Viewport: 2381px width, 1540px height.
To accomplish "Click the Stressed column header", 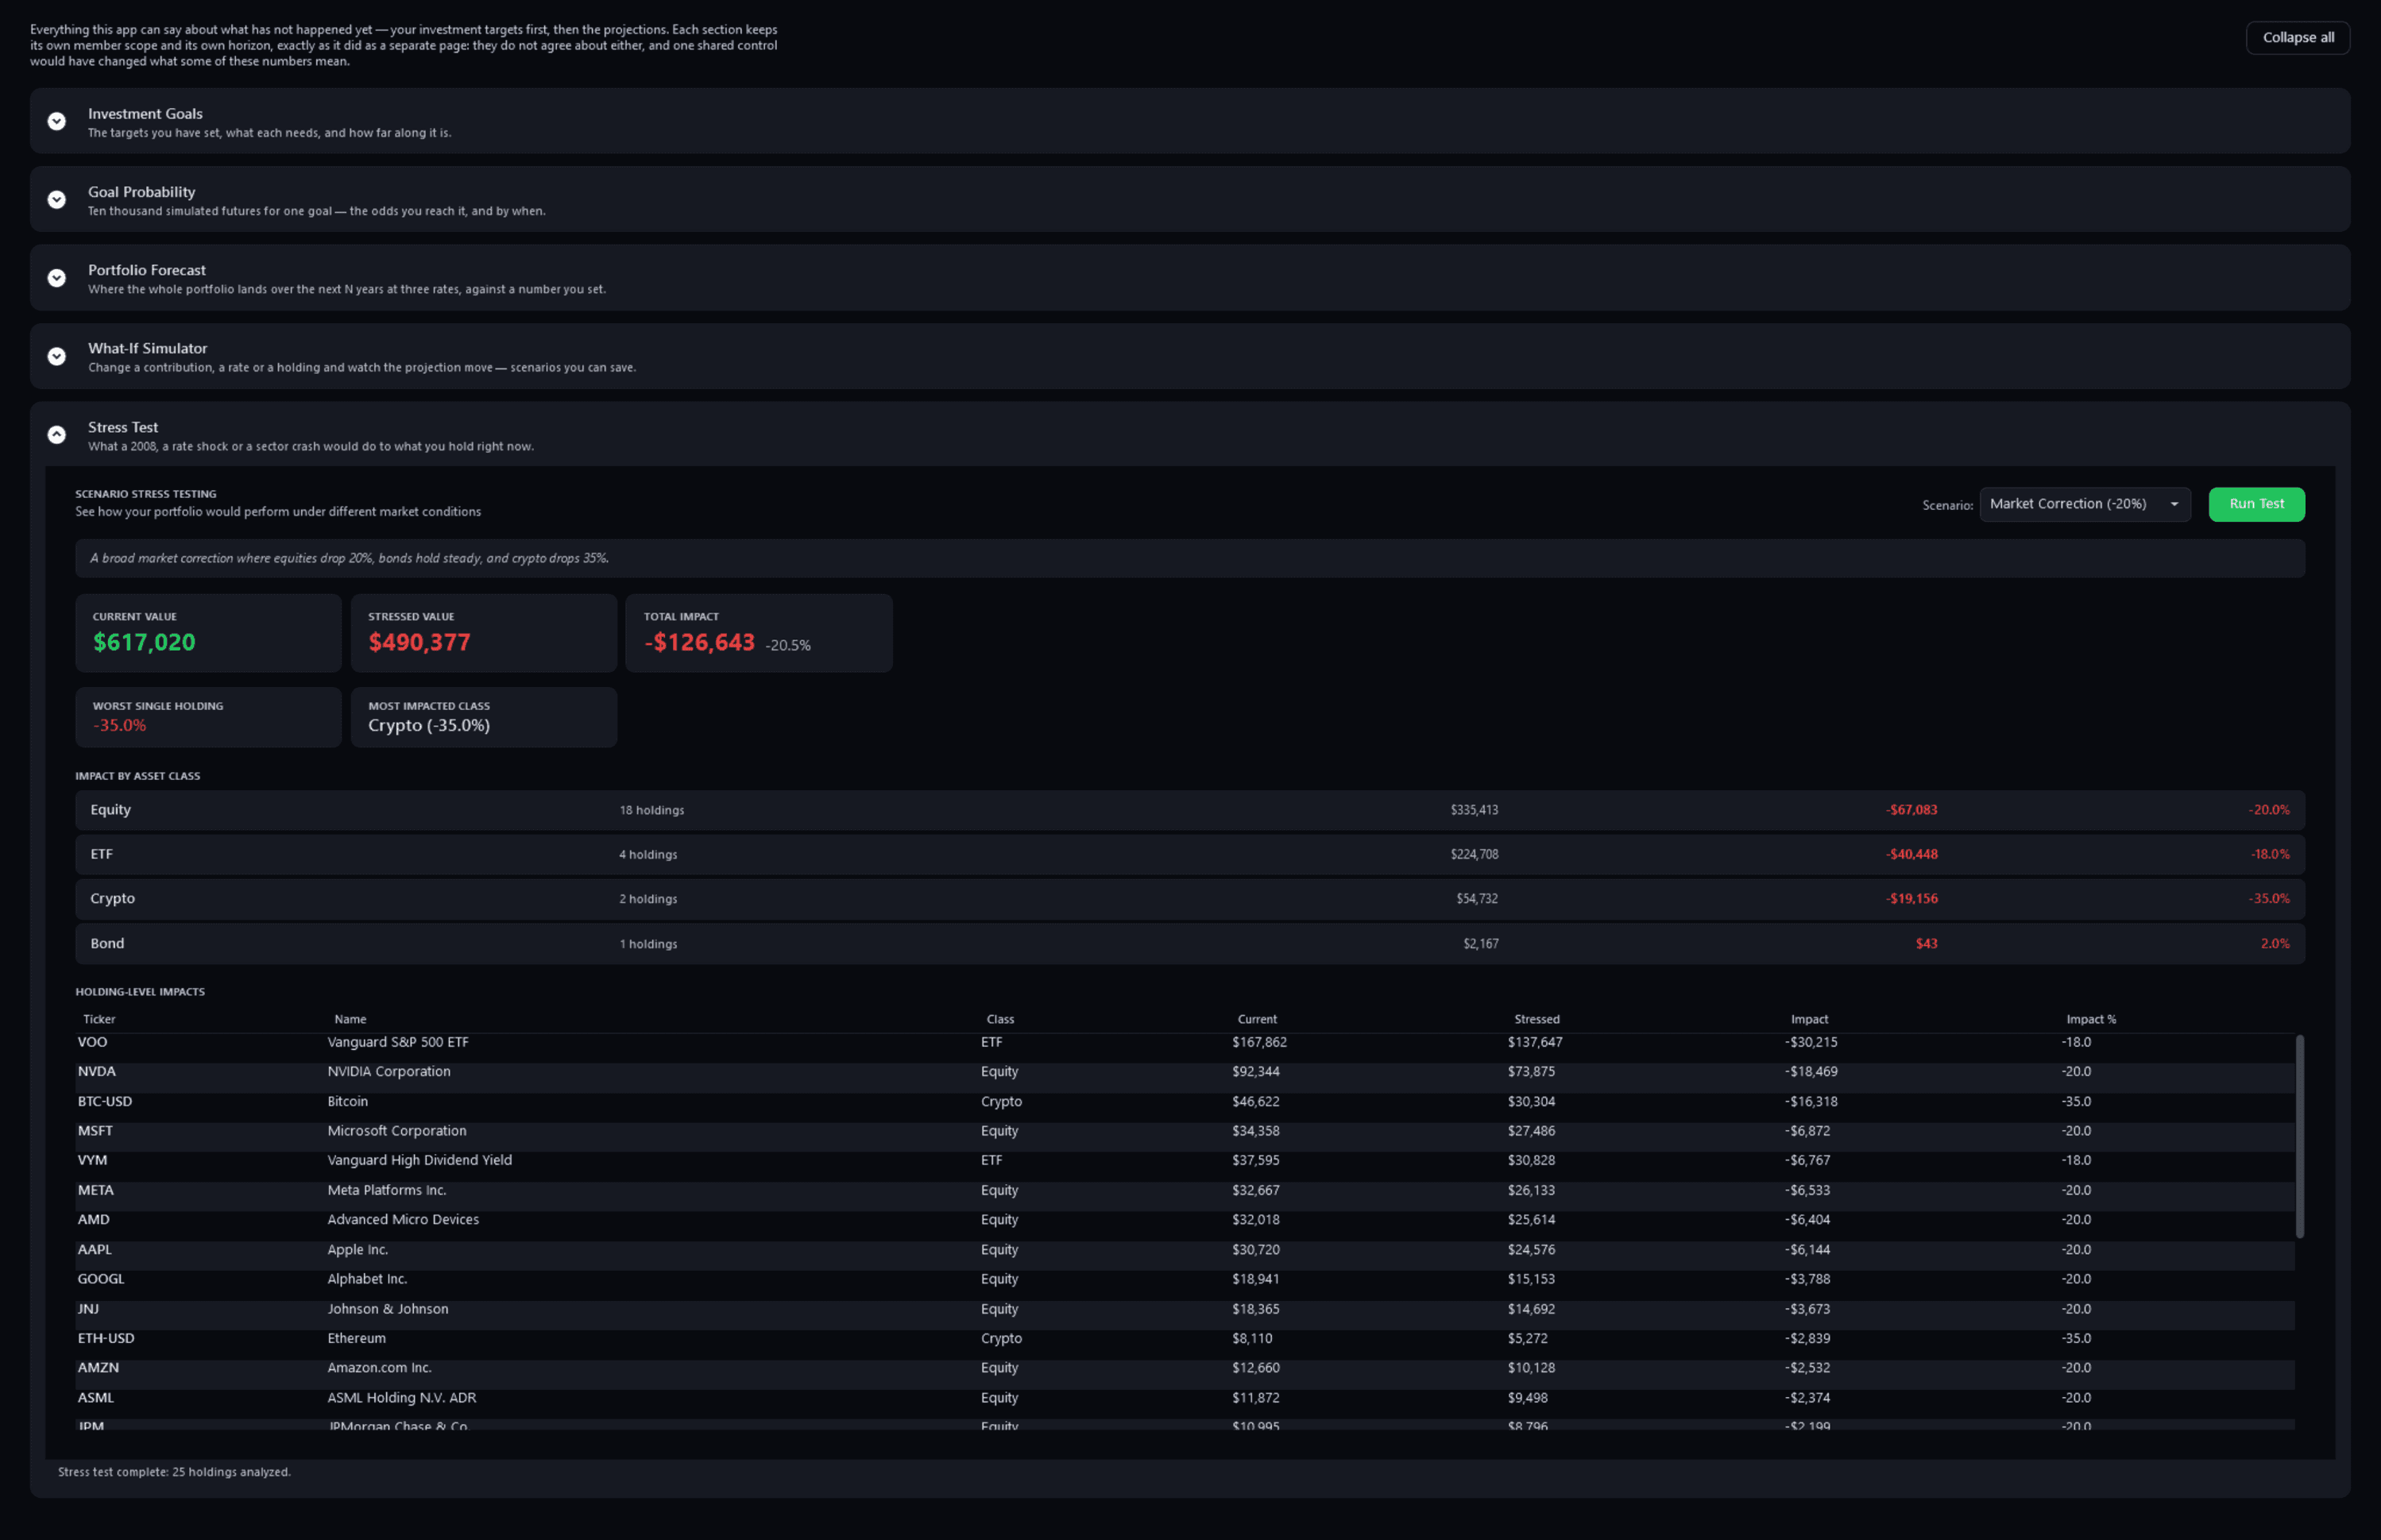I will click(x=1536, y=1019).
